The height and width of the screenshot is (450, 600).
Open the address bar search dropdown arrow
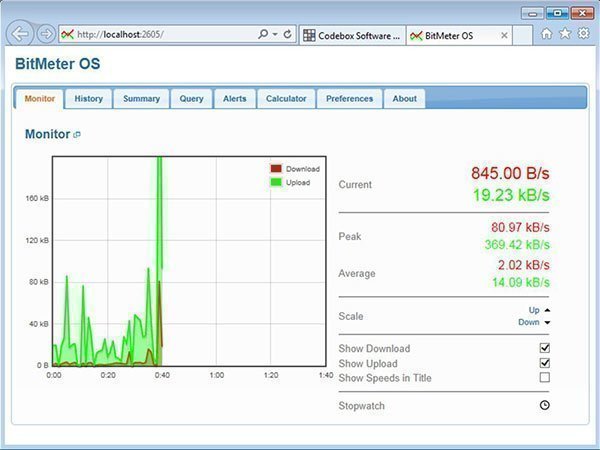click(275, 34)
